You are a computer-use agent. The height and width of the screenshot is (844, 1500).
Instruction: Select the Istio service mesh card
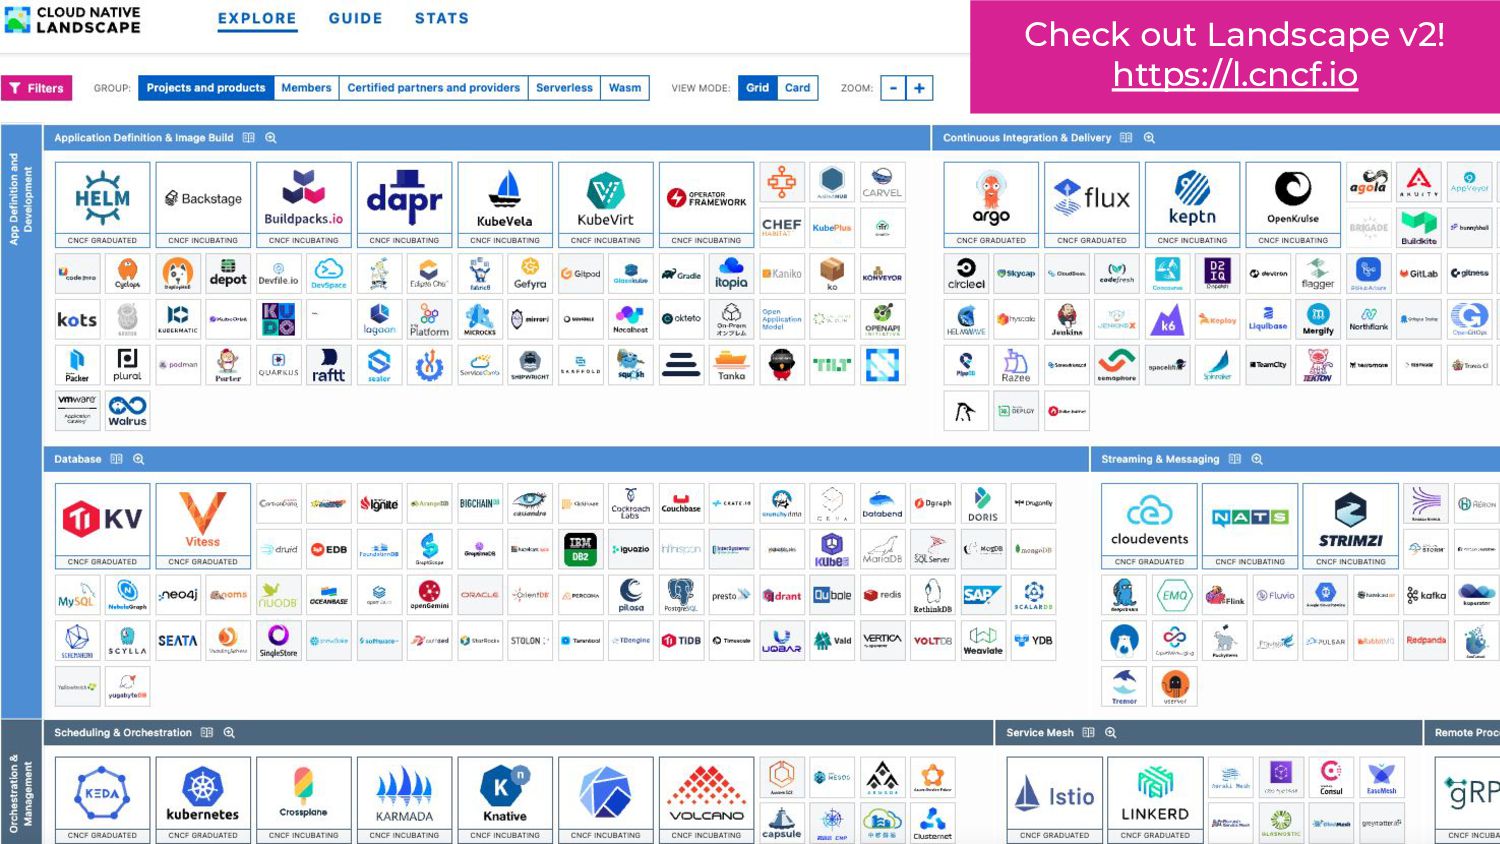(x=1055, y=799)
